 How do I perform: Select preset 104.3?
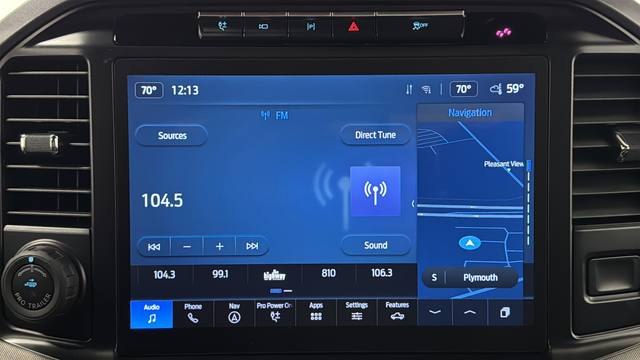pyautogui.click(x=164, y=275)
